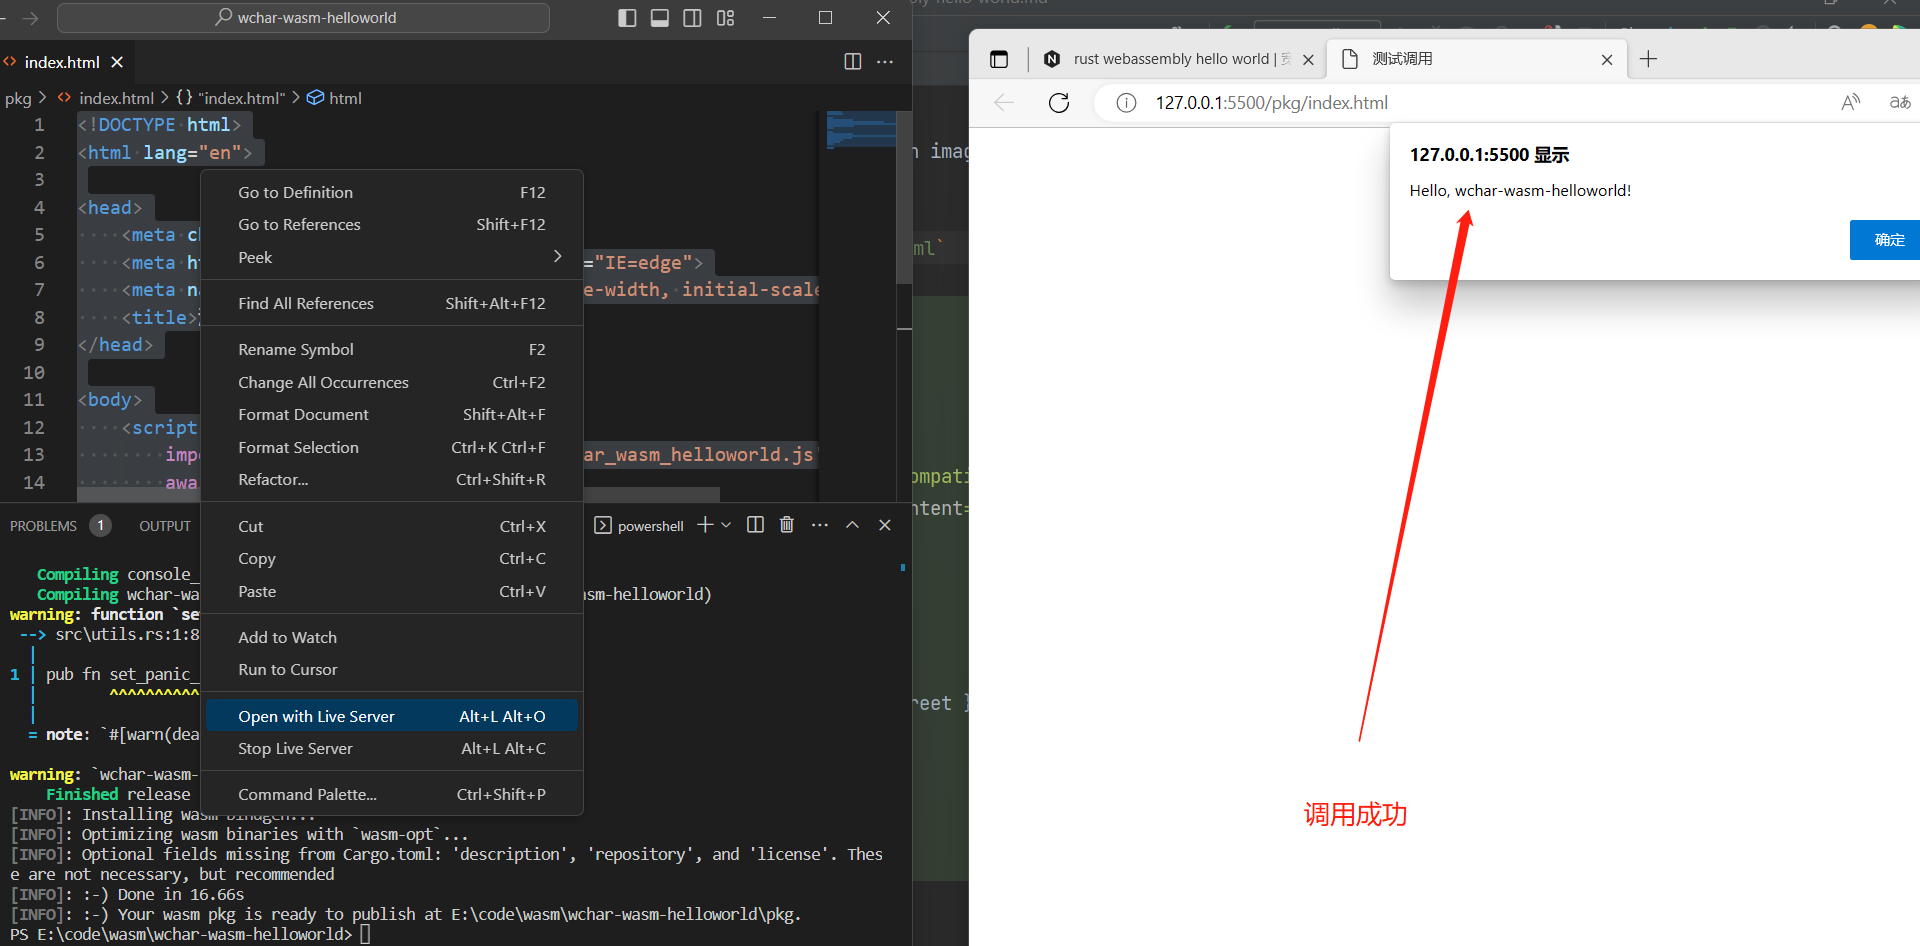Click the blue 确定 button in alert
Image resolution: width=1920 pixels, height=946 pixels.
[1886, 240]
